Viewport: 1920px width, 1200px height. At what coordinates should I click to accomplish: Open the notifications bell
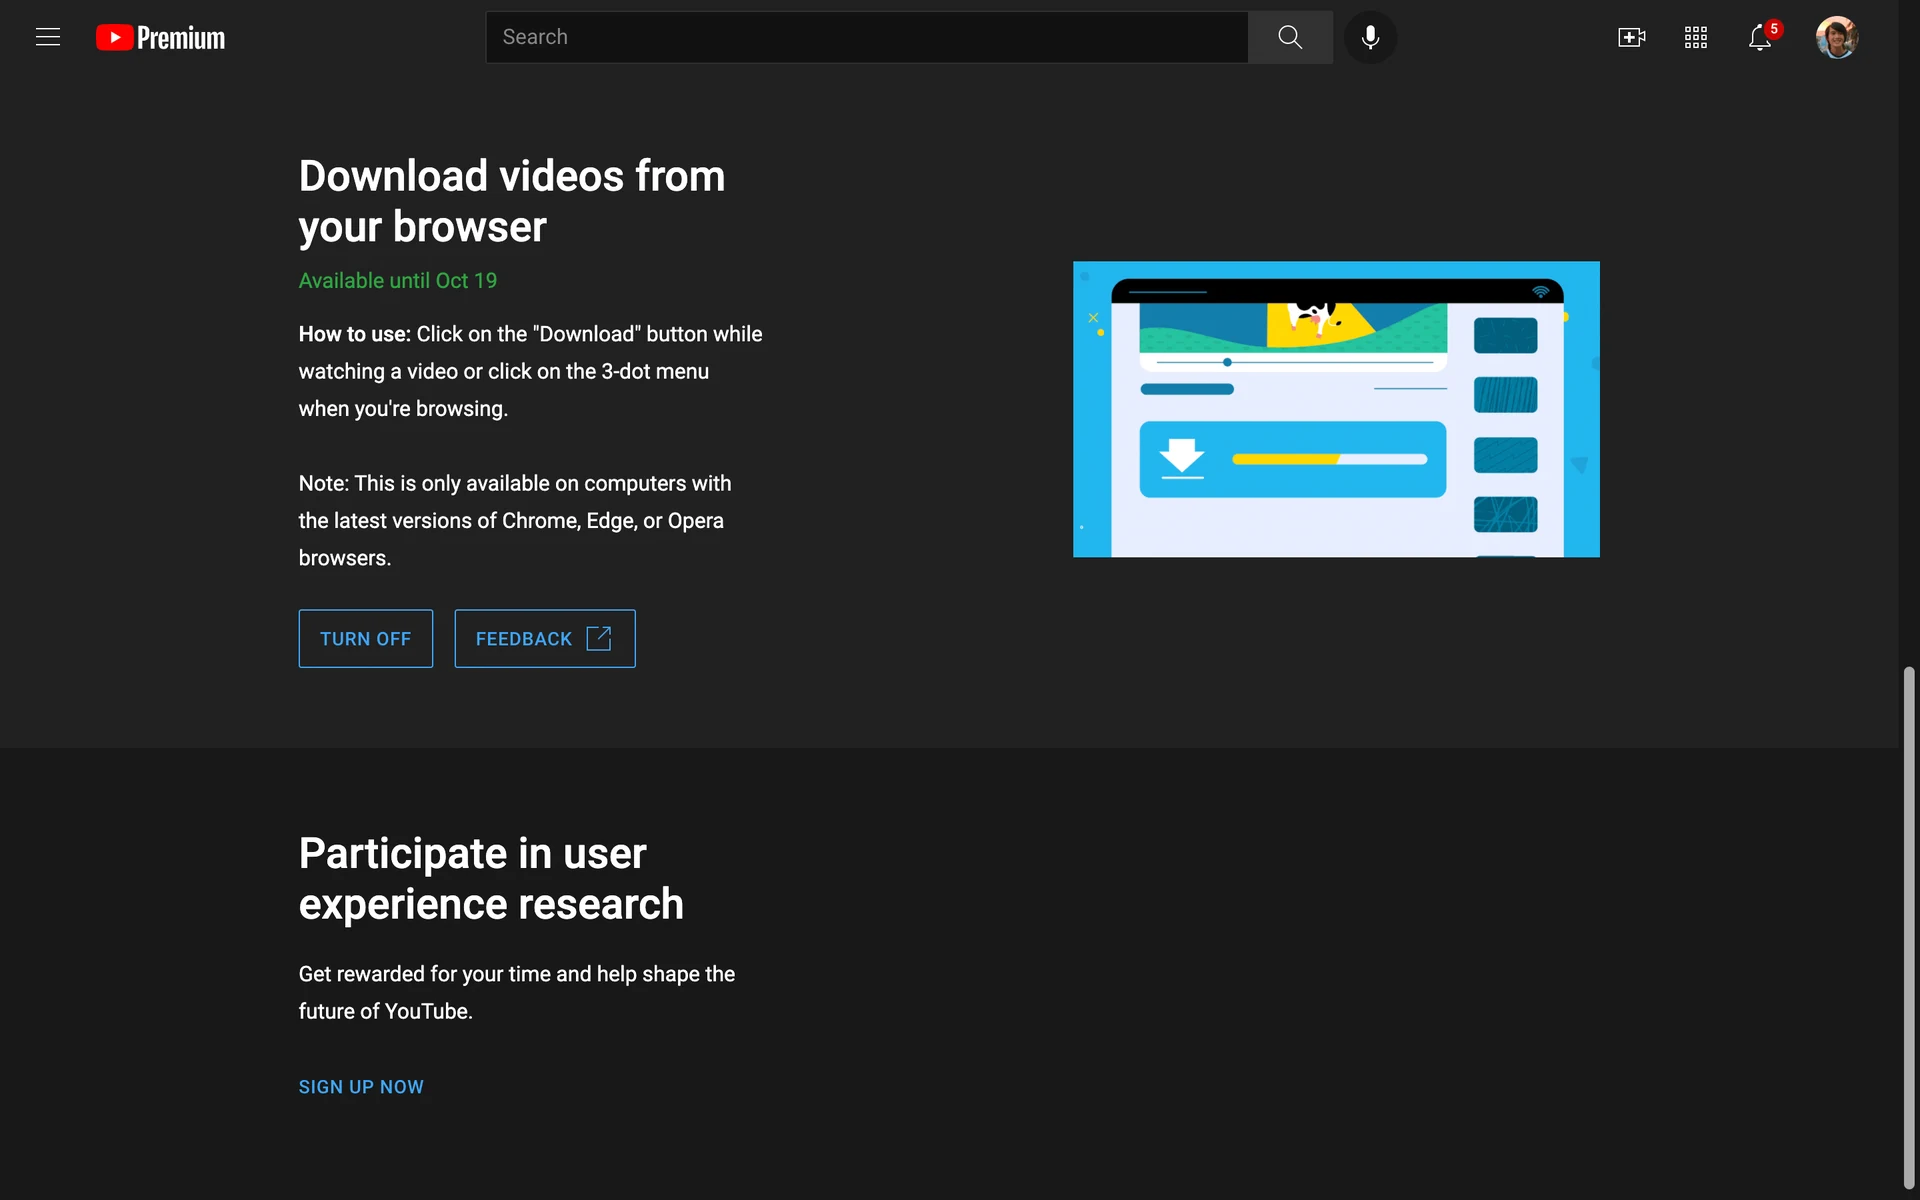1760,38
